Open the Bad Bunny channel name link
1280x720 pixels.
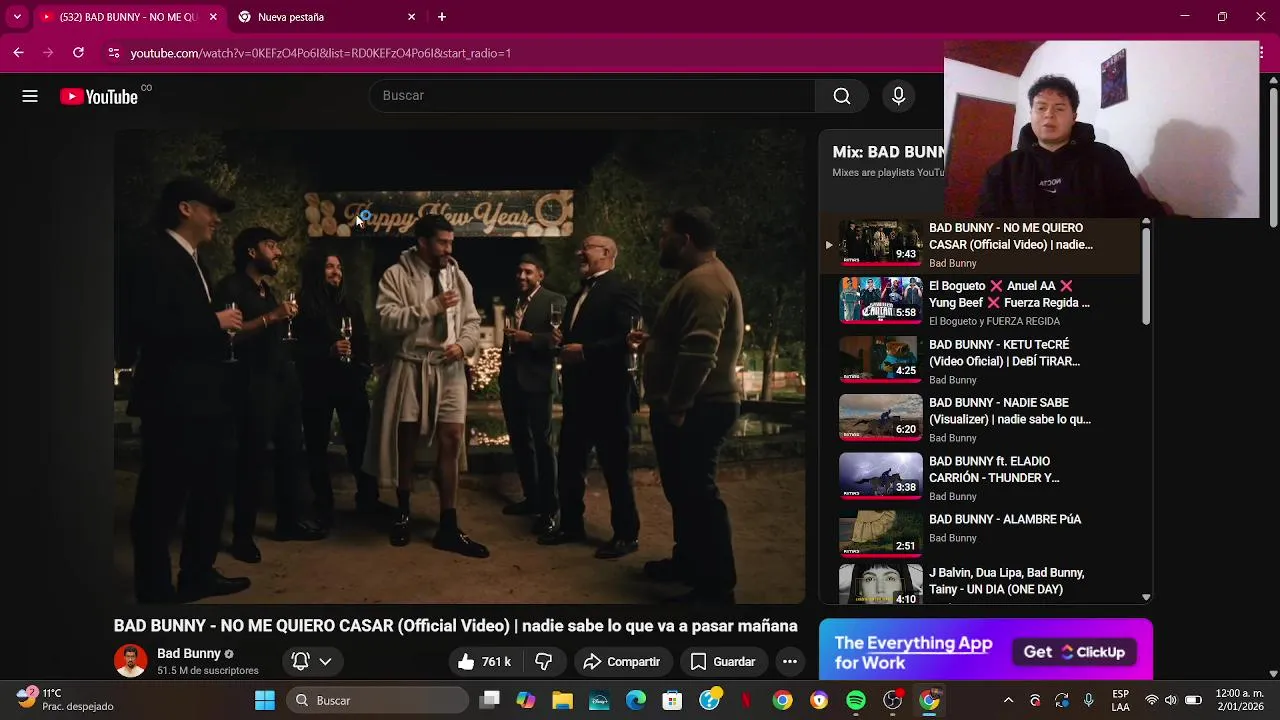188,654
